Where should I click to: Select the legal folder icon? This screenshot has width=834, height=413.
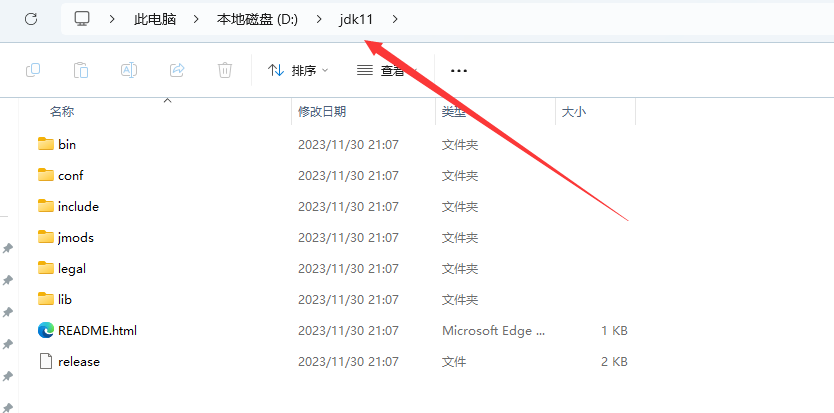pos(46,268)
